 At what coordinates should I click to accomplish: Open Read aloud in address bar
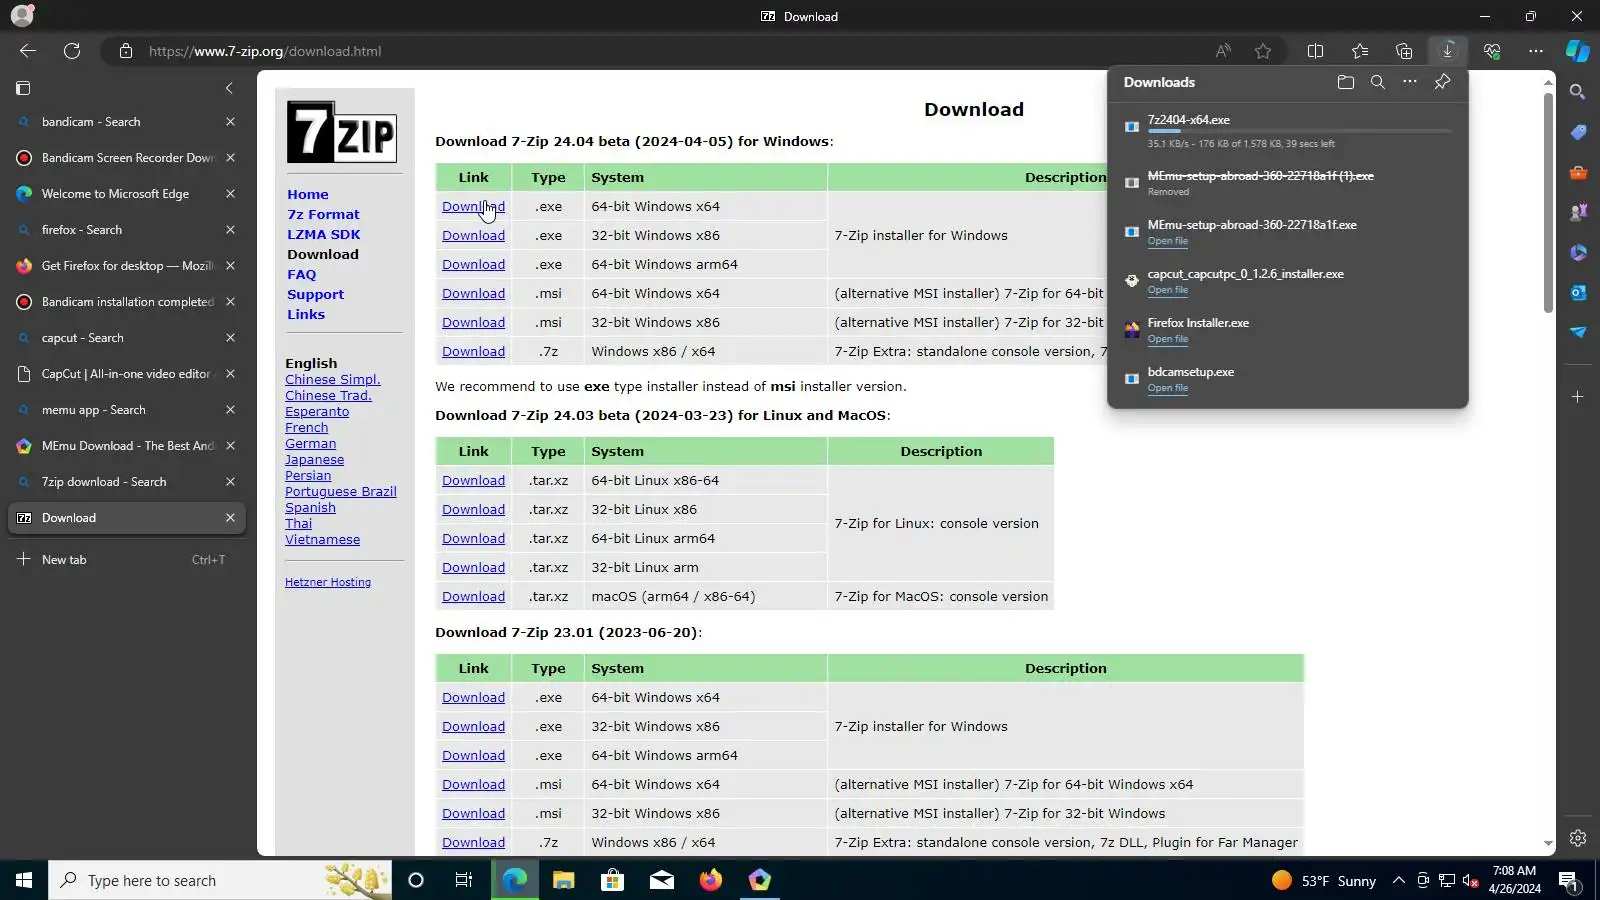[1223, 51]
